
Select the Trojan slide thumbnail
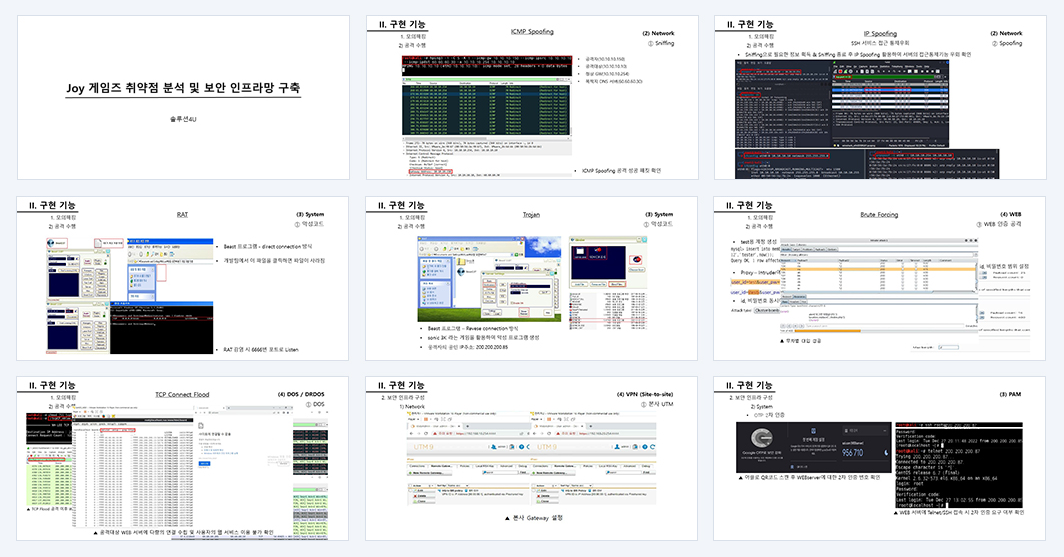pyautogui.click(x=532, y=278)
